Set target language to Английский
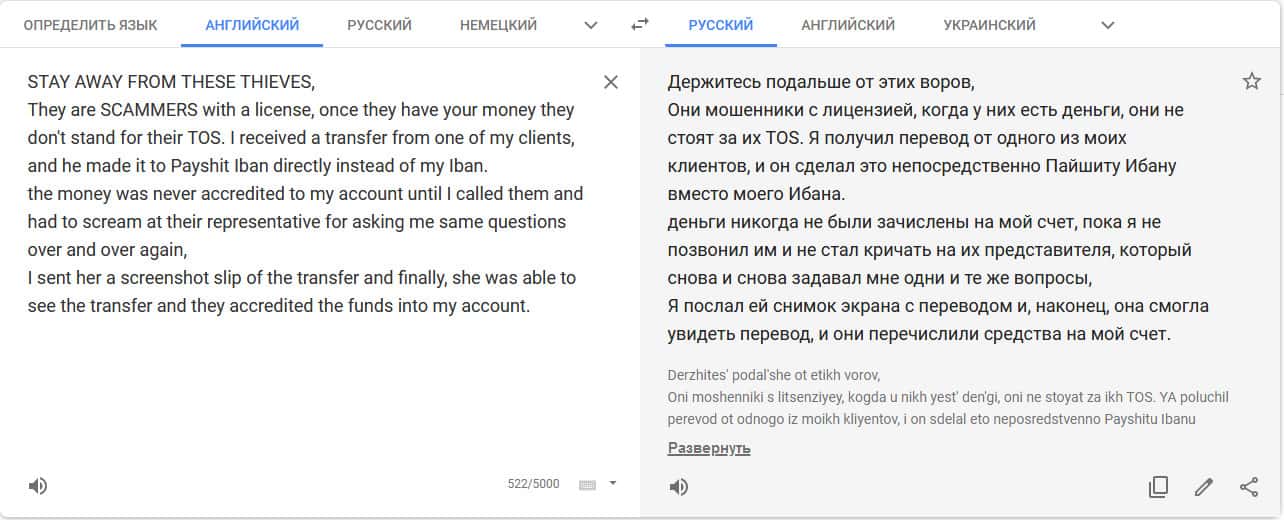 [x=848, y=25]
